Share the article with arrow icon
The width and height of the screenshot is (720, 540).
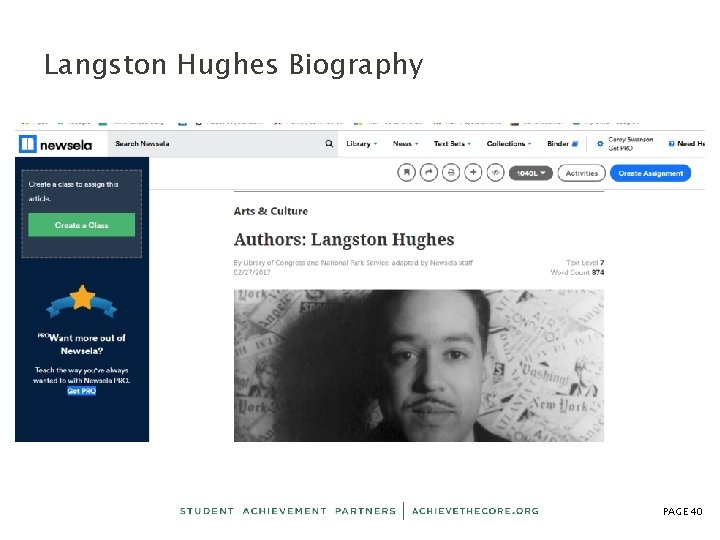[429, 173]
